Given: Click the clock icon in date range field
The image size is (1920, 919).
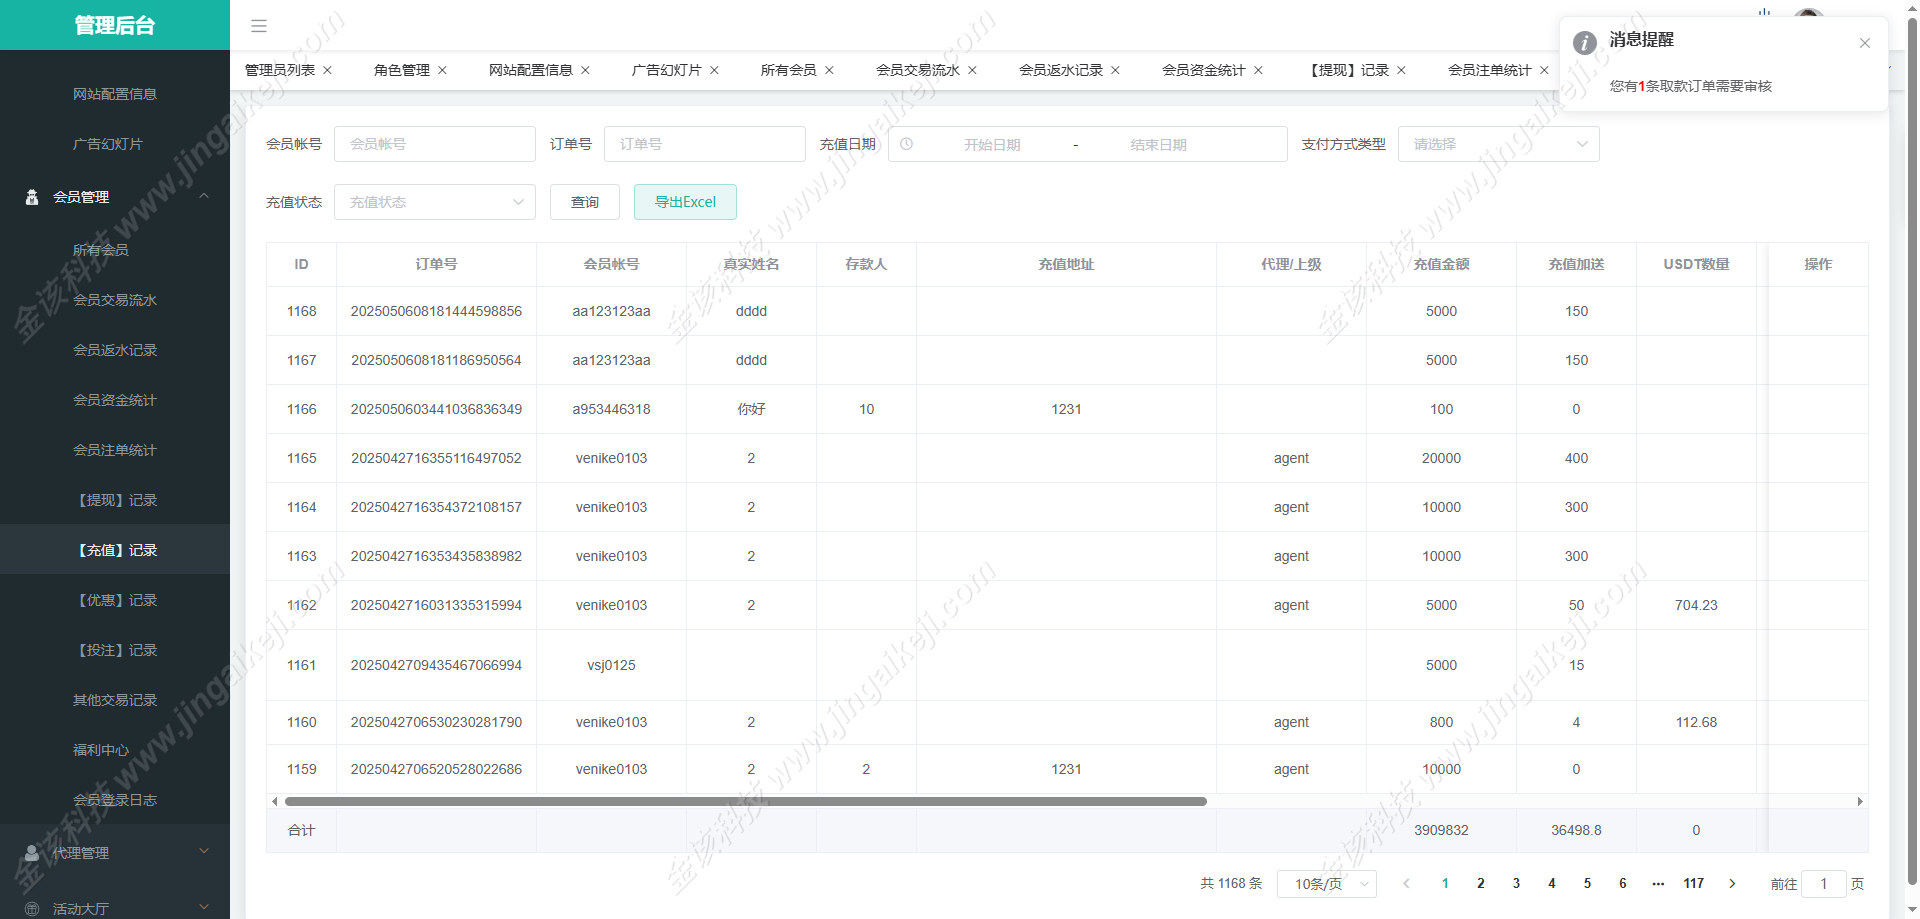Looking at the screenshot, I should (906, 144).
